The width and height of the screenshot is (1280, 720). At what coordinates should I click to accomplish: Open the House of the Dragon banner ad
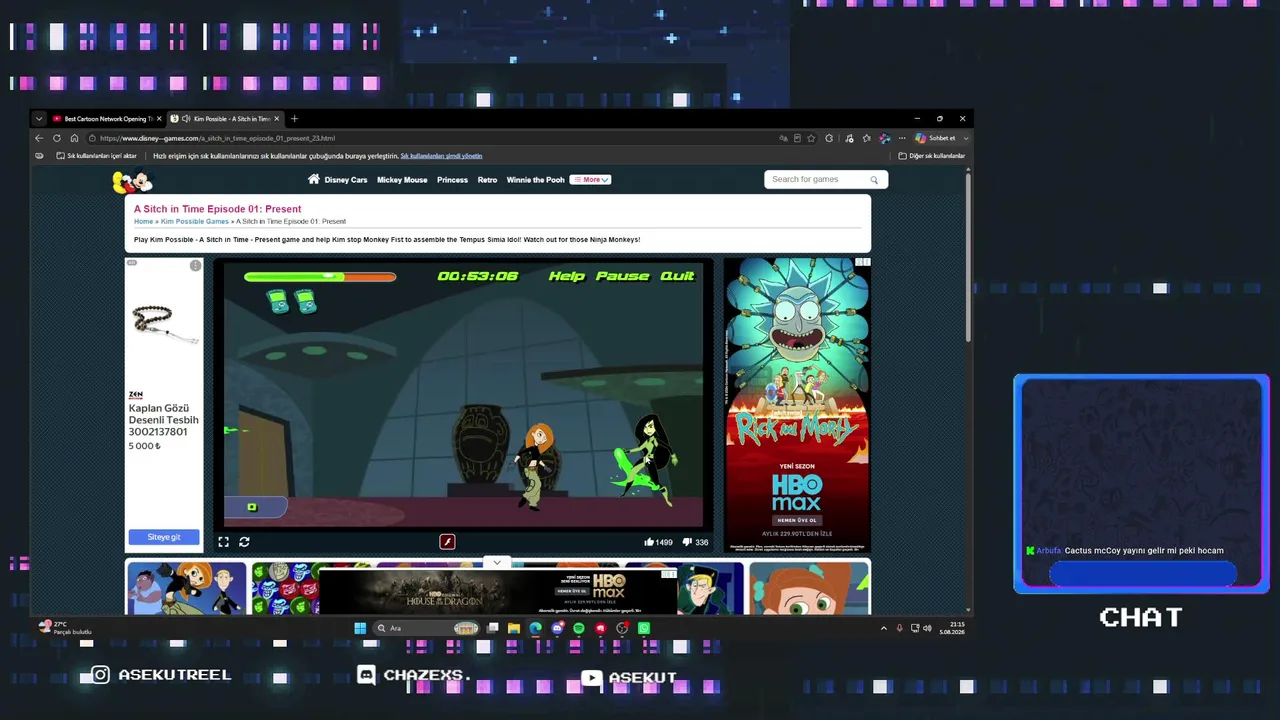click(497, 591)
